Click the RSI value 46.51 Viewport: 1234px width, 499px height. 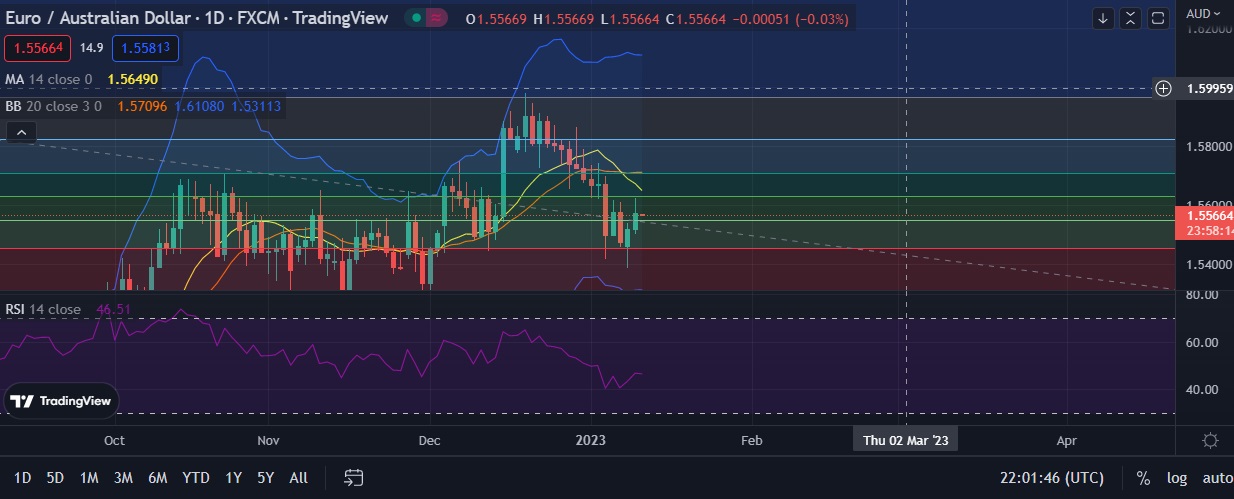(113, 309)
